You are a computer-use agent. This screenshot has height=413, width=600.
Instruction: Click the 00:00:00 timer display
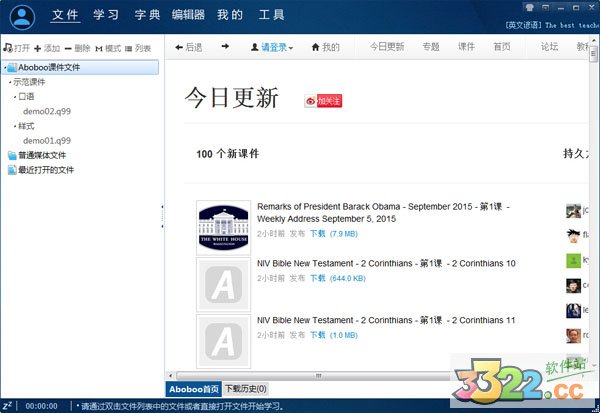click(x=41, y=406)
